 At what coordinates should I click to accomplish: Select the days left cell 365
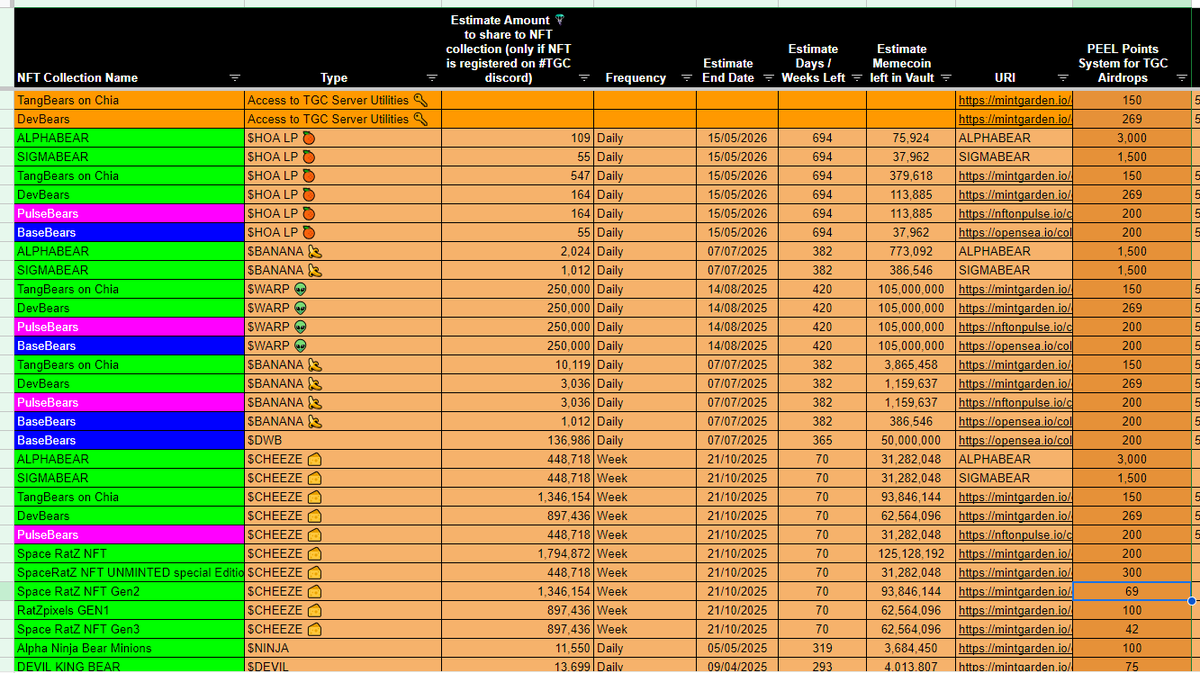[822, 441]
